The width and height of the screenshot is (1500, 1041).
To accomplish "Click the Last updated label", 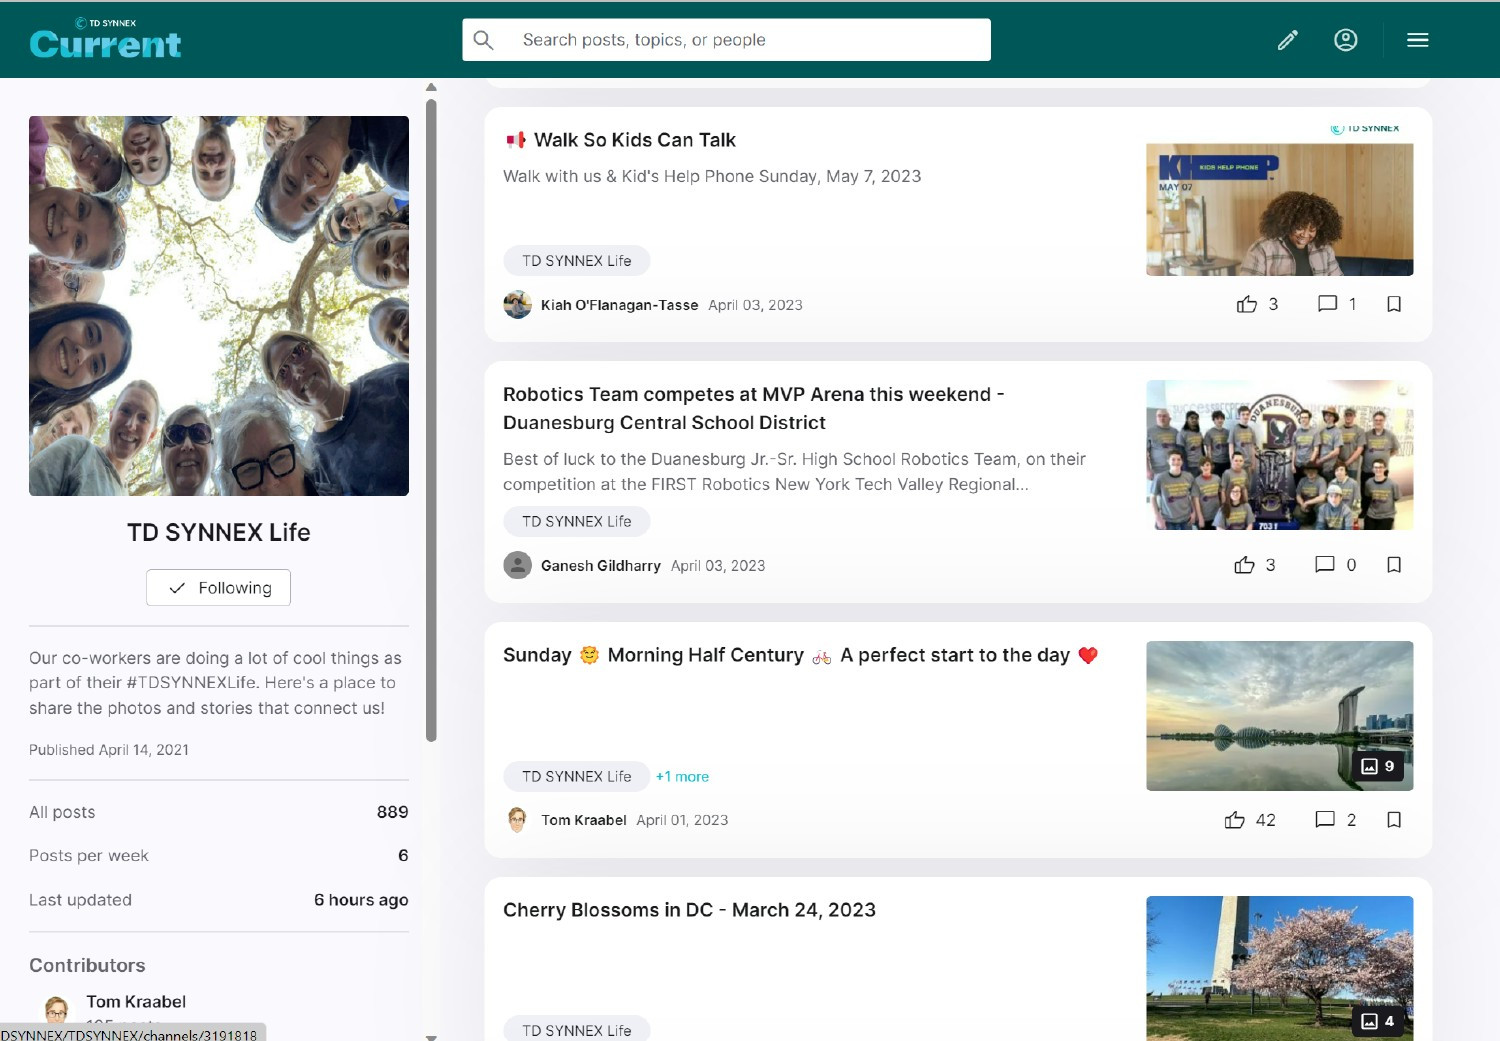I will [80, 900].
